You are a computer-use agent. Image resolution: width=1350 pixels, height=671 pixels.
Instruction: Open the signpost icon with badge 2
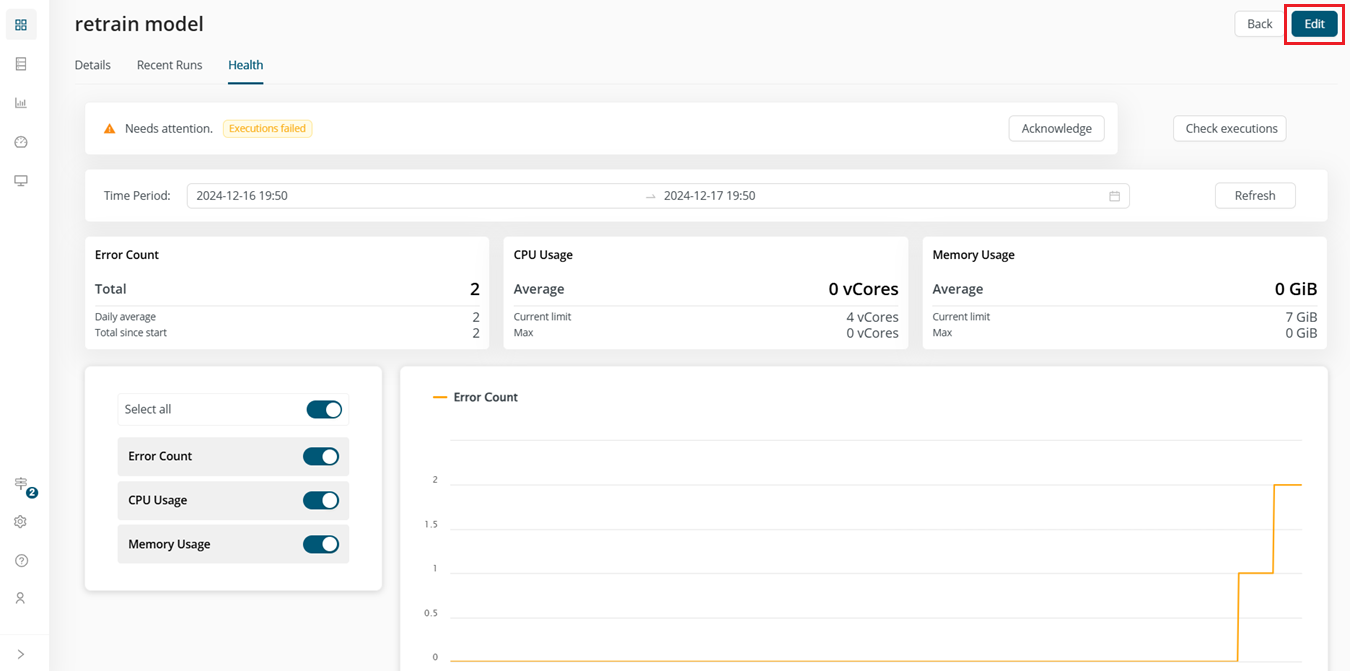pos(21,484)
